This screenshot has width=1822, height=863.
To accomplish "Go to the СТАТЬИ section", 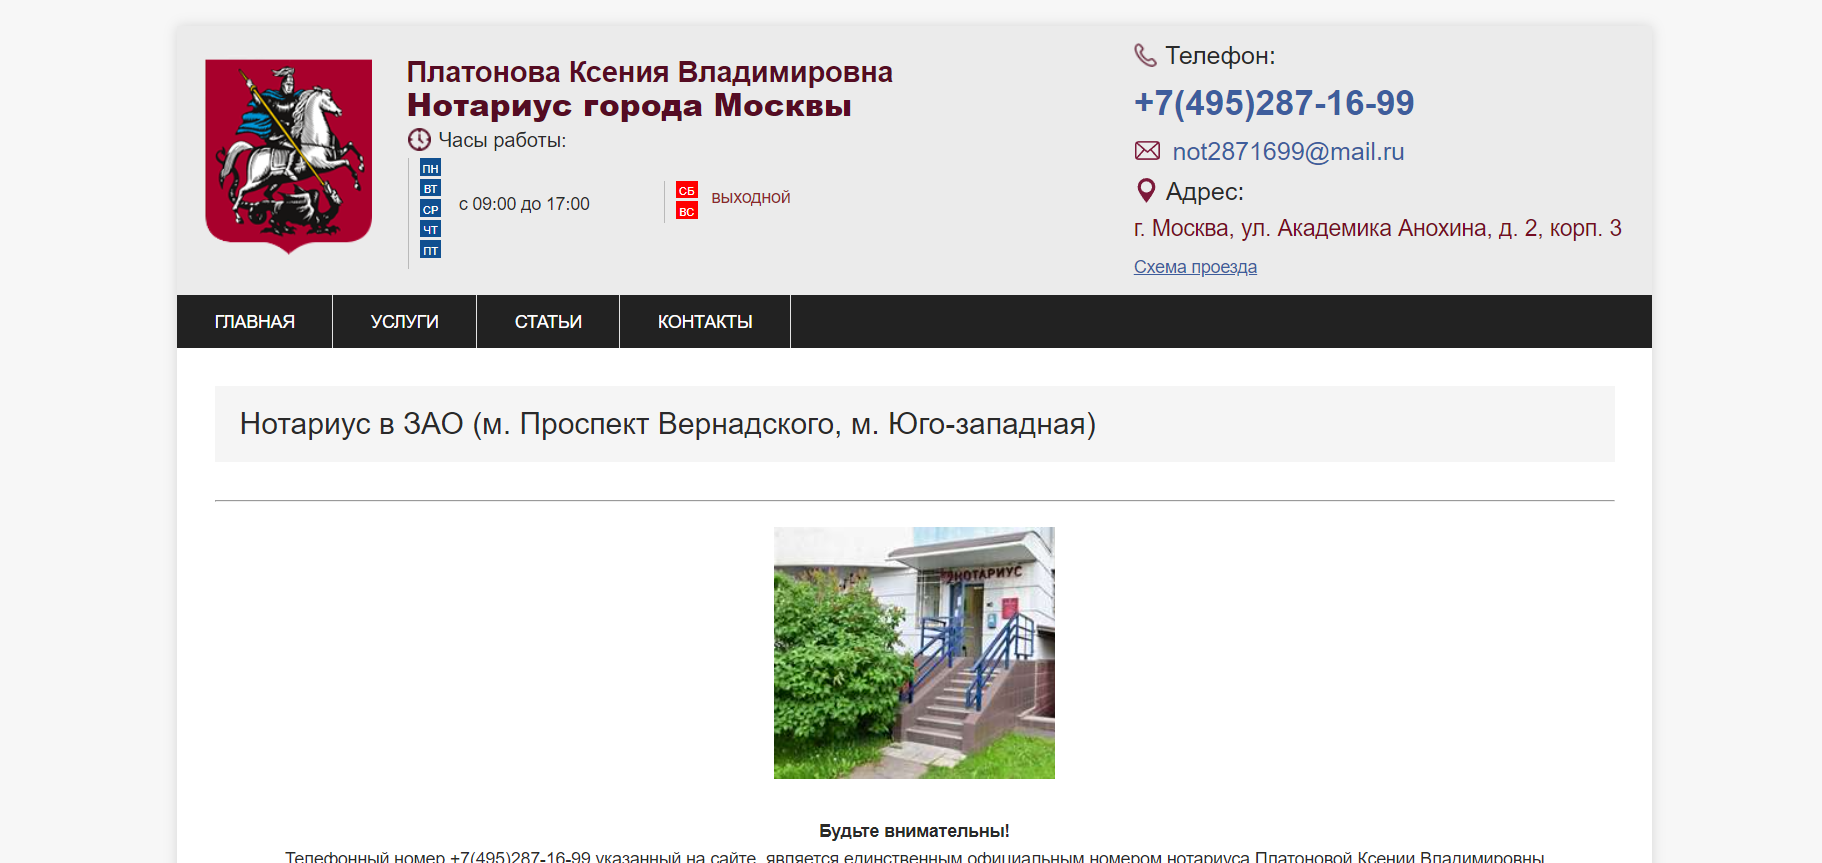I will click(548, 322).
